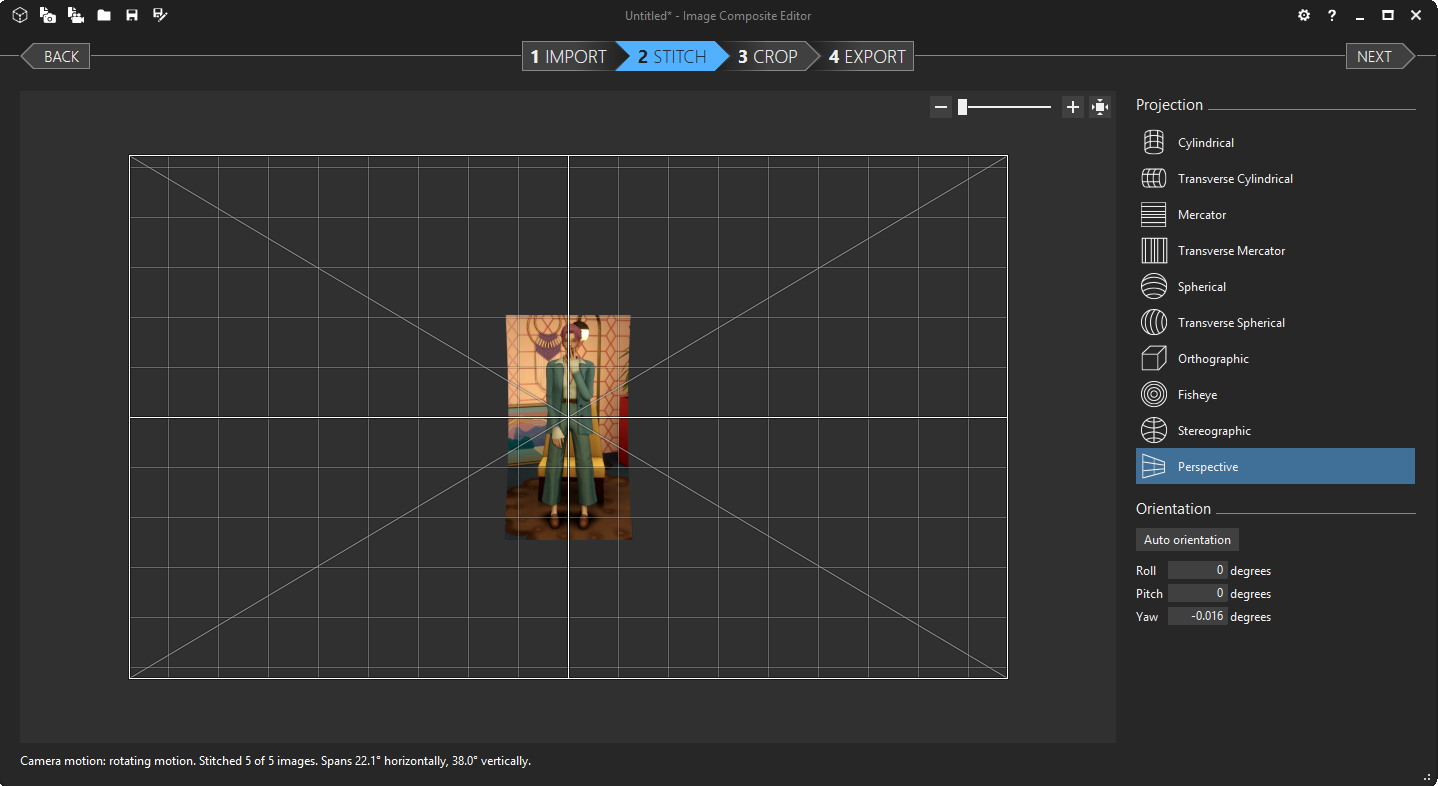Open settings via the gear icon
1438x786 pixels.
[x=1304, y=15]
